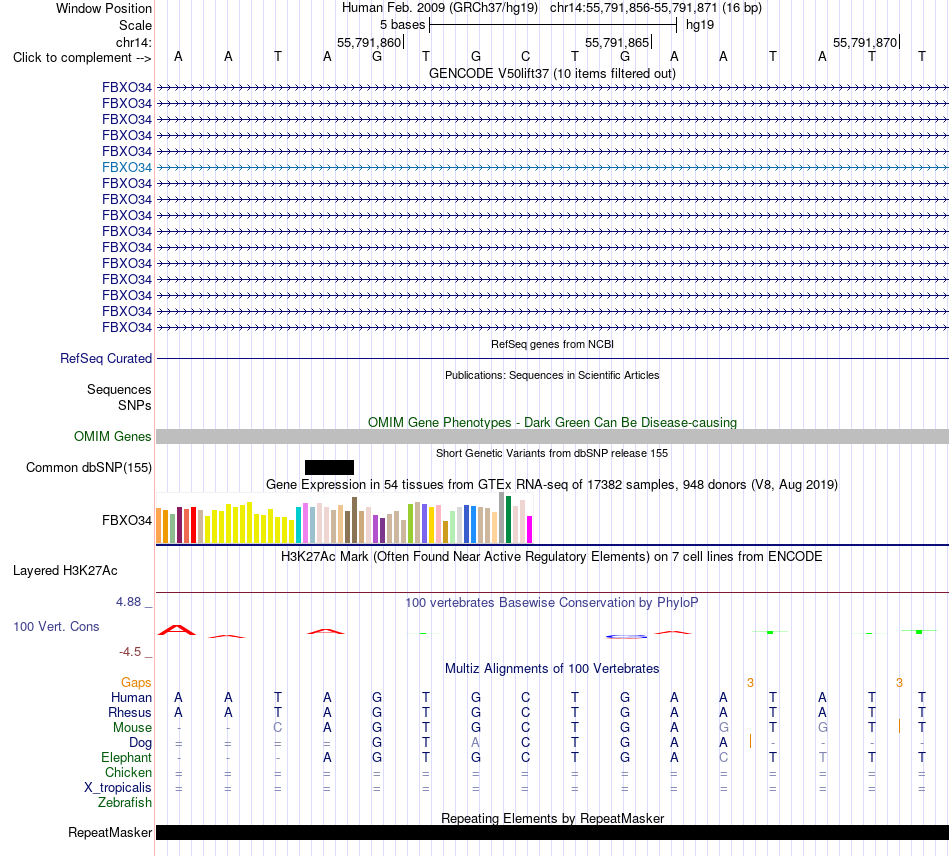The image size is (950, 856).
Task: Click the position label 55,791,865
Action: 617,42
